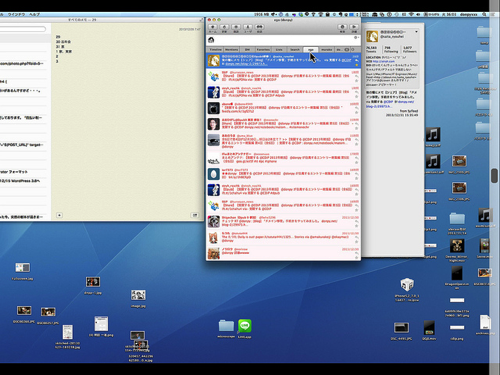Favorite the tweet with Apple logo avatar

[x=356, y=113]
